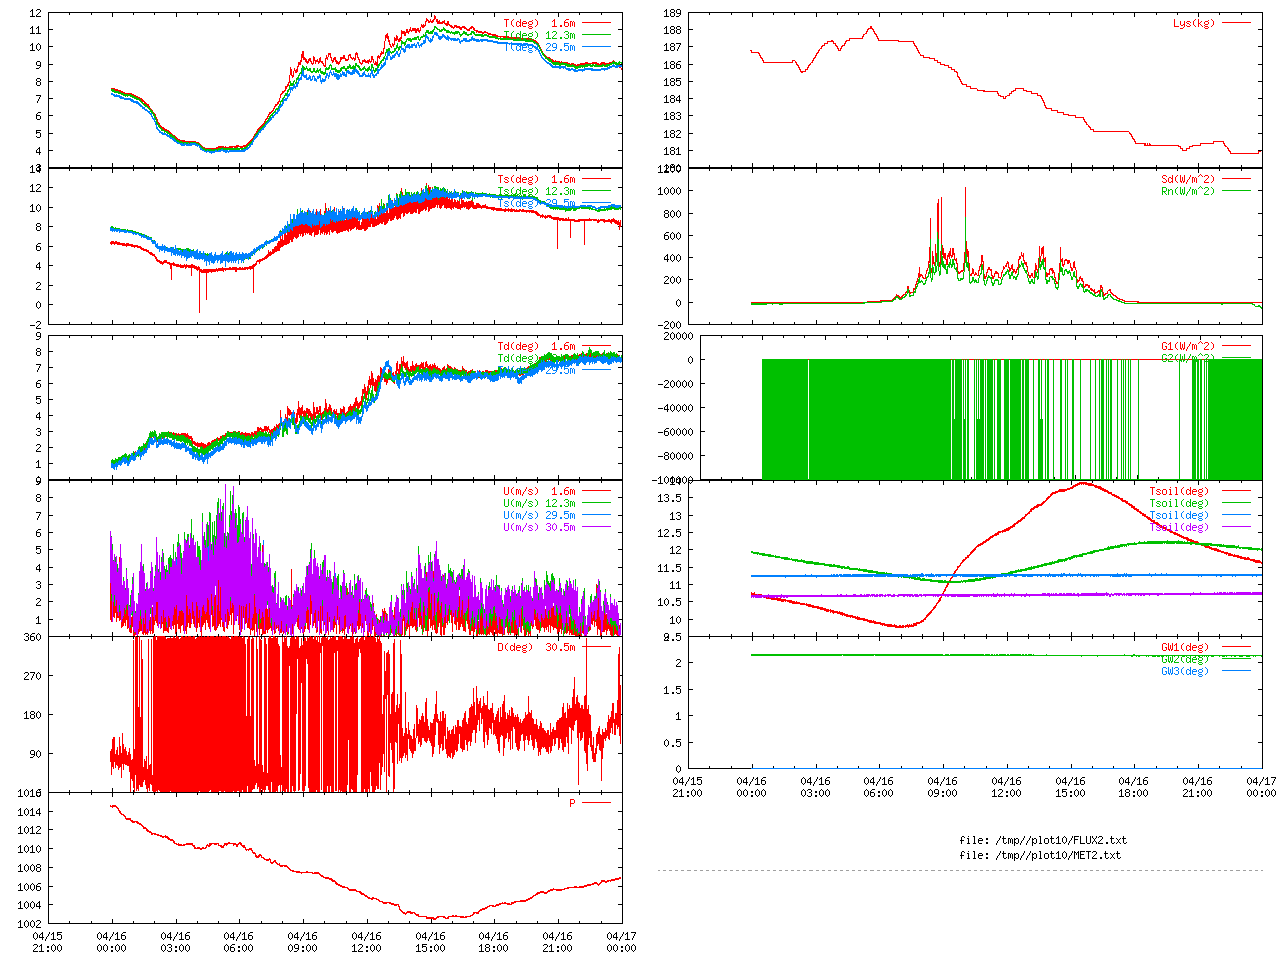The image size is (1280, 960).
Task: Select the Lys(kg) legend label
Action: point(1194,23)
